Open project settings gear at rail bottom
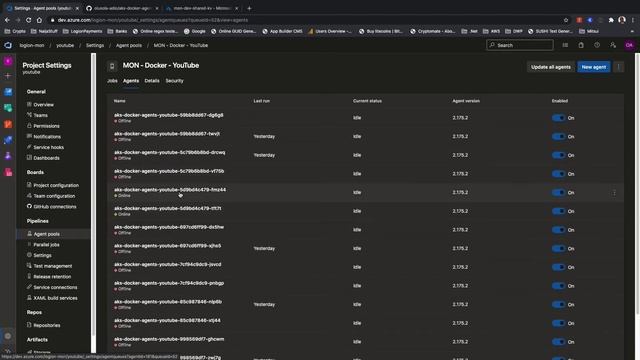This screenshot has height=360, width=640. click(8, 336)
